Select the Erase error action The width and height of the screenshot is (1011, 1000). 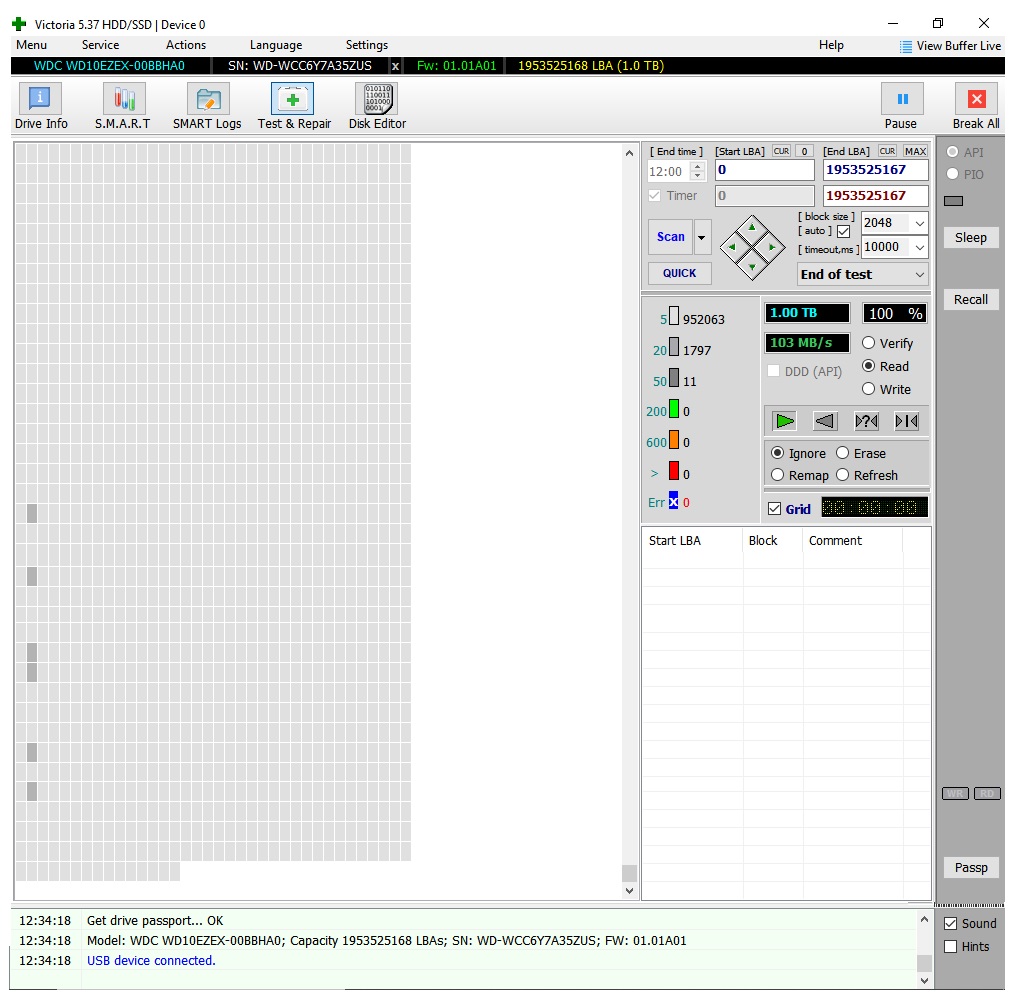pyautogui.click(x=842, y=453)
